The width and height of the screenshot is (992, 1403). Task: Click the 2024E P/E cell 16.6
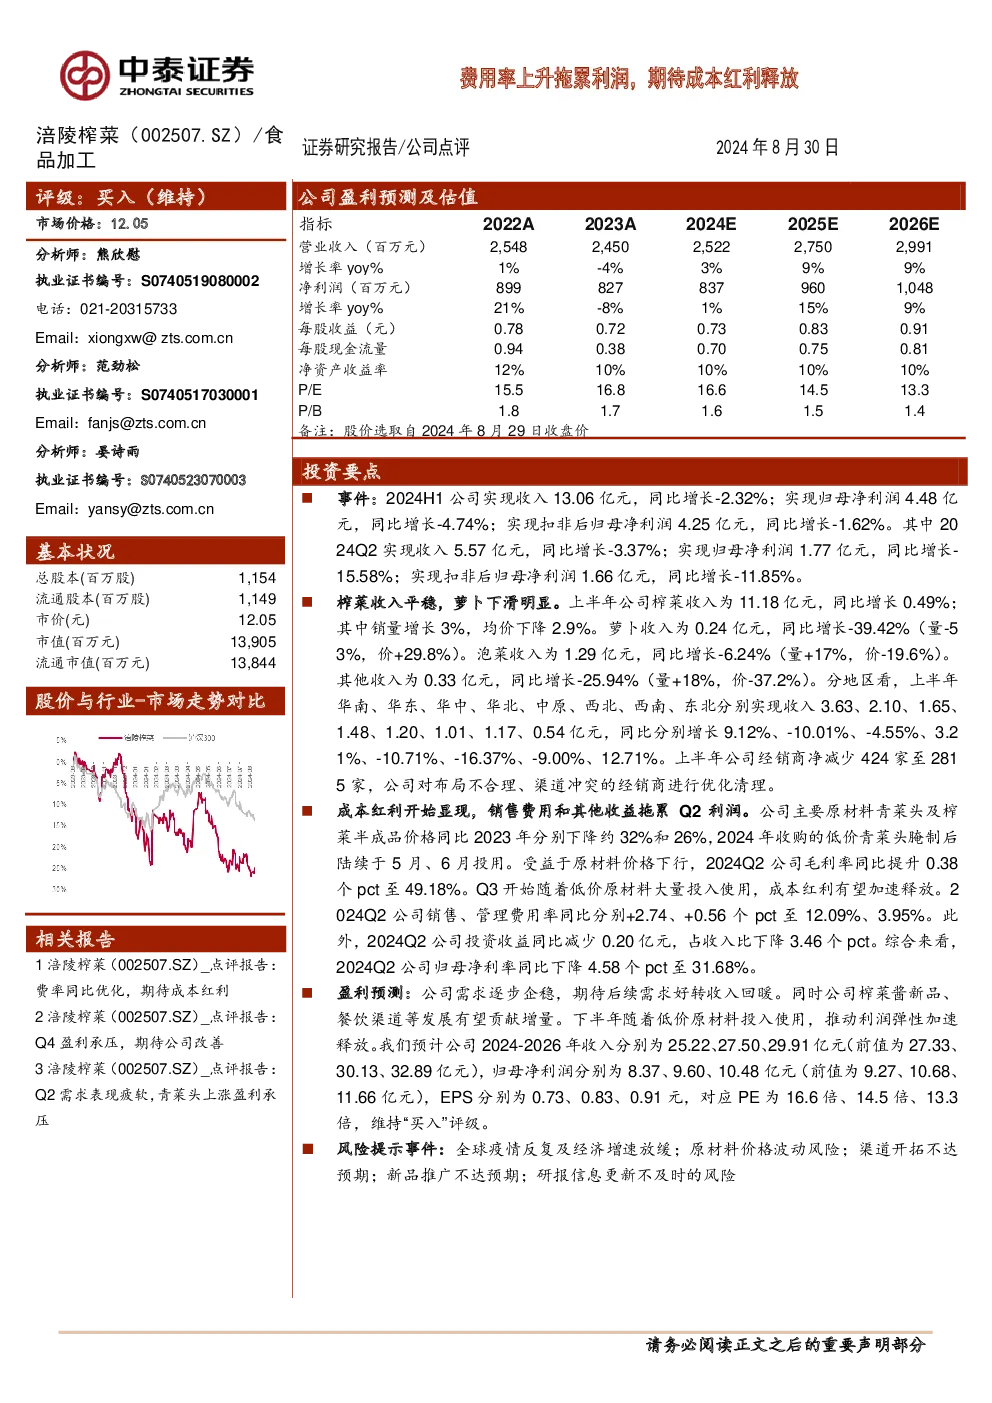(x=711, y=390)
